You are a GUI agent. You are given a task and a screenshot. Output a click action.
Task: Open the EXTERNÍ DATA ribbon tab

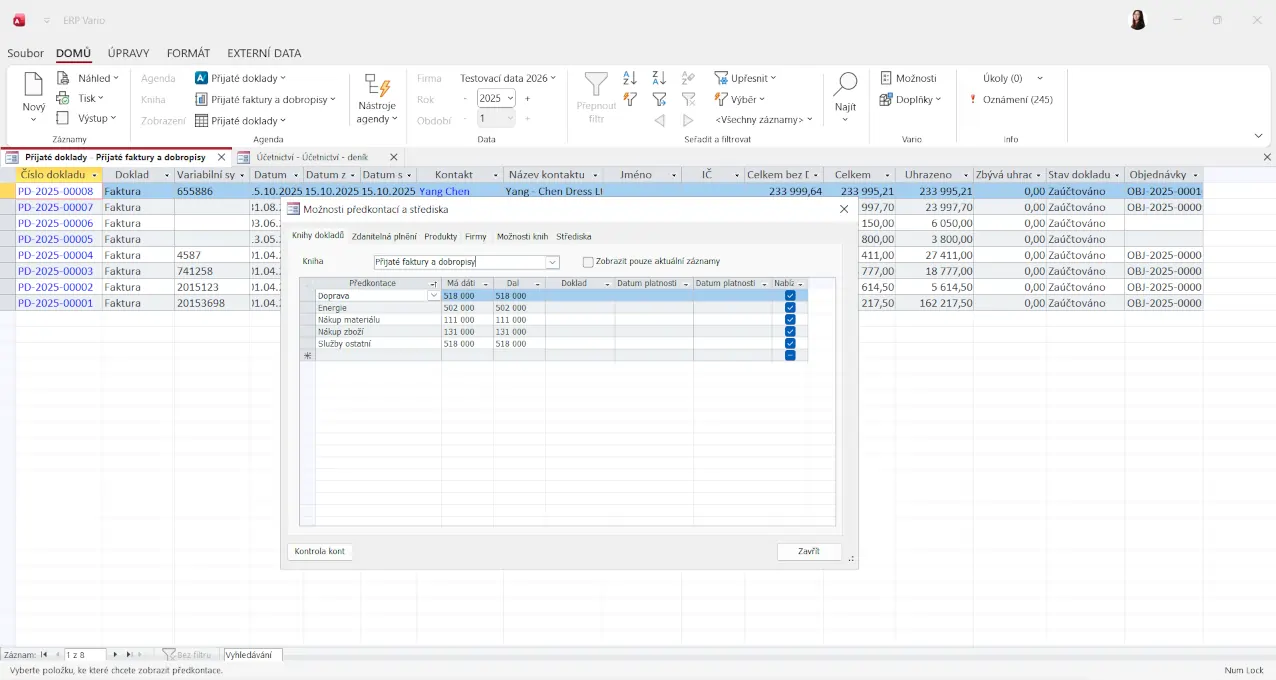click(x=264, y=53)
